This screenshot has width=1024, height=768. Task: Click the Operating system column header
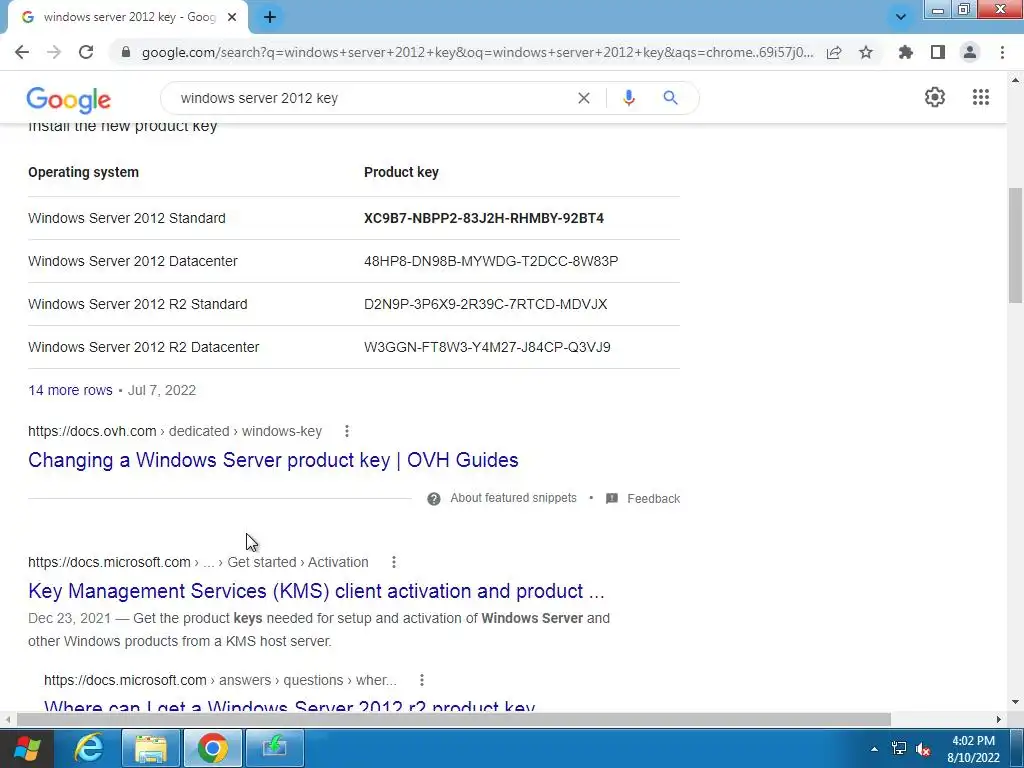(84, 172)
